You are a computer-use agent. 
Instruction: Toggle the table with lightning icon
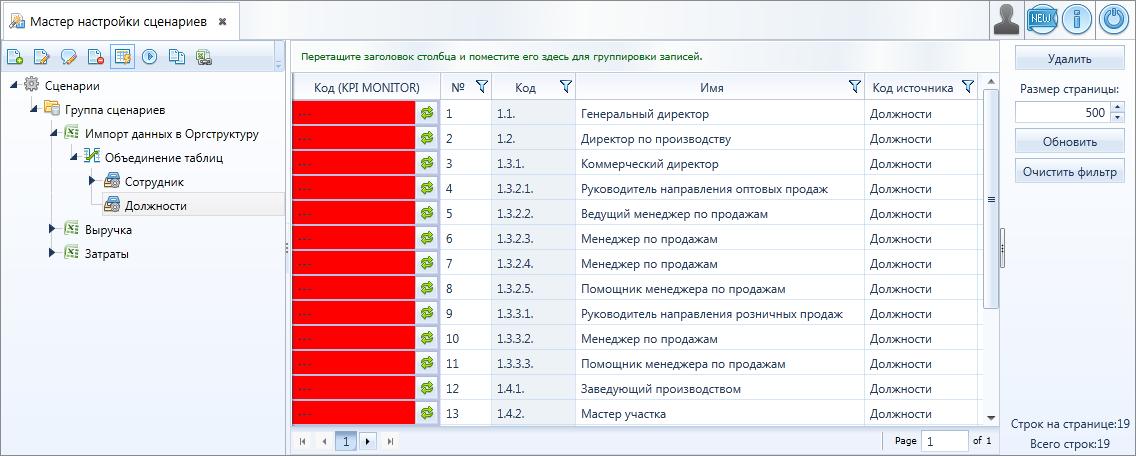point(122,56)
